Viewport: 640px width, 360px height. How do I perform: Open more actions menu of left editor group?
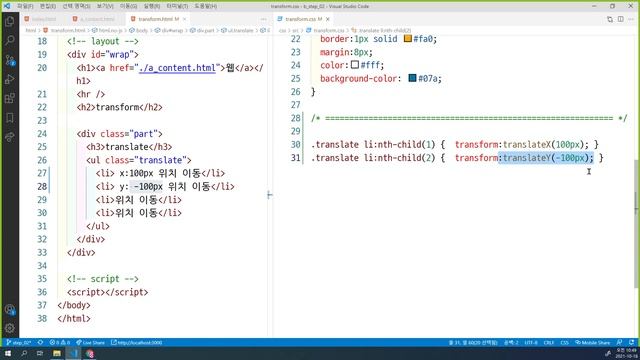263,19
